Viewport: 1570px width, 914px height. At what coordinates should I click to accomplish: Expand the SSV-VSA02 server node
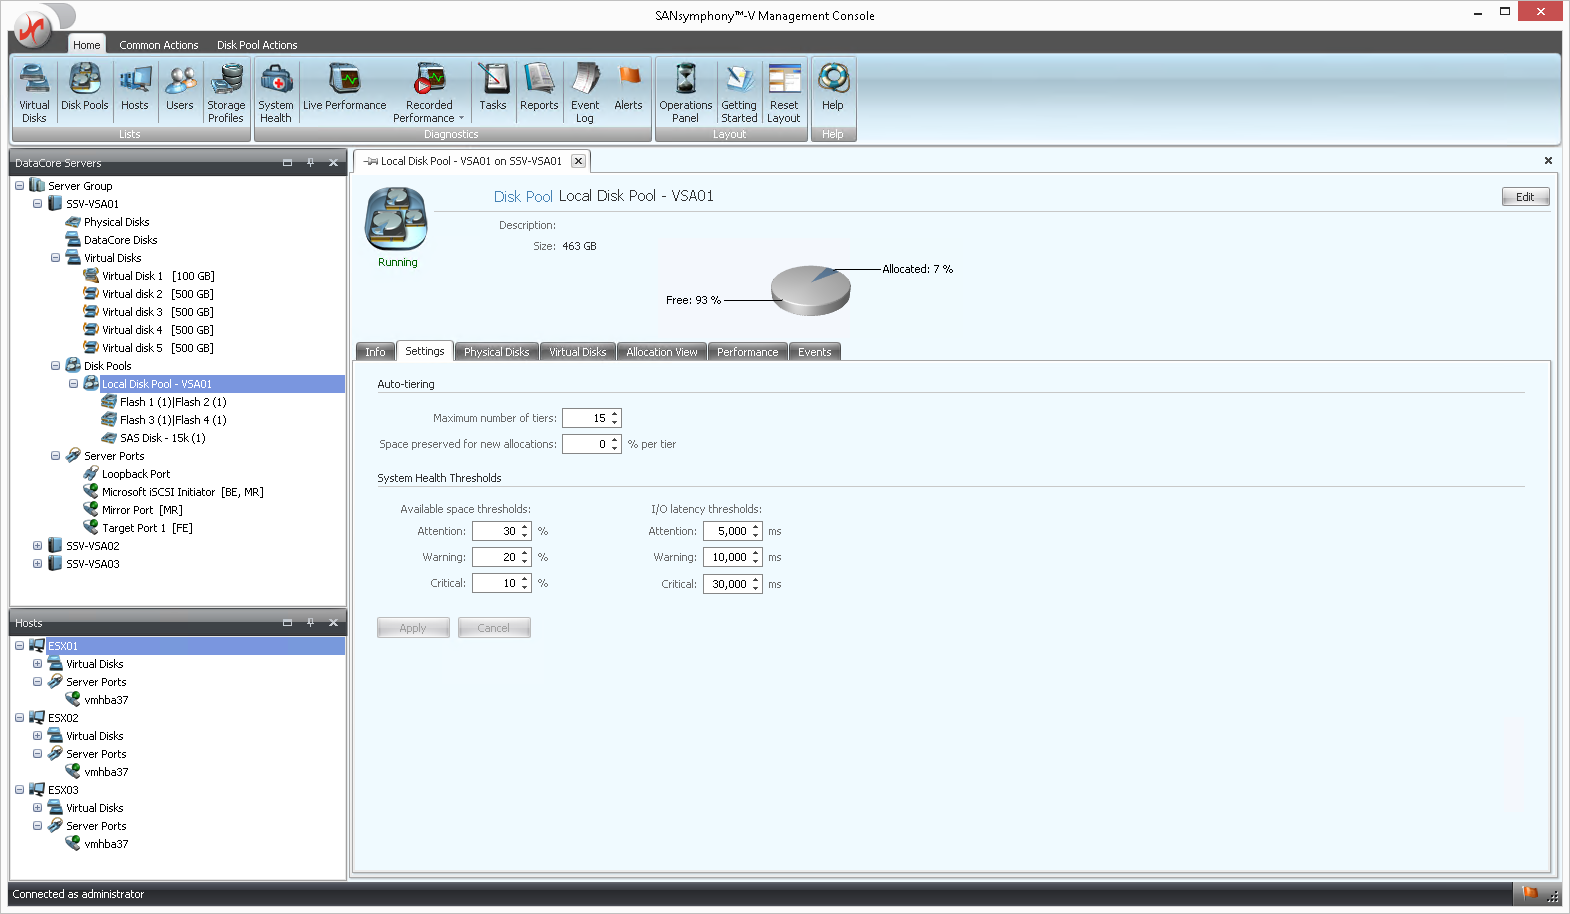coord(37,546)
